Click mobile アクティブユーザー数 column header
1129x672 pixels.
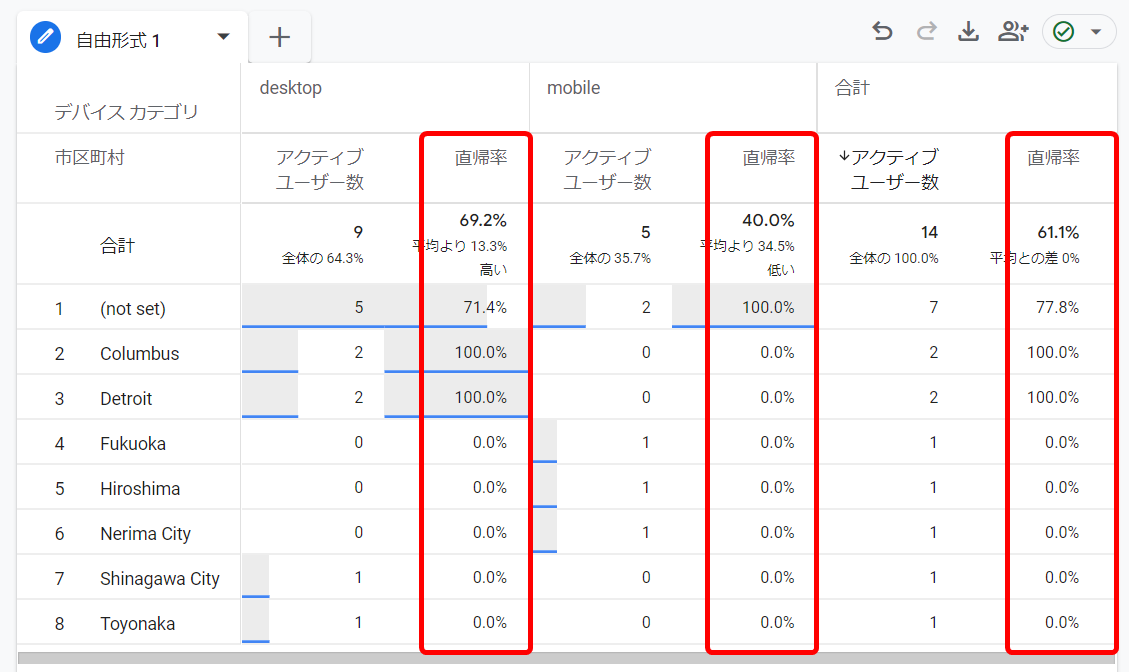coord(607,169)
